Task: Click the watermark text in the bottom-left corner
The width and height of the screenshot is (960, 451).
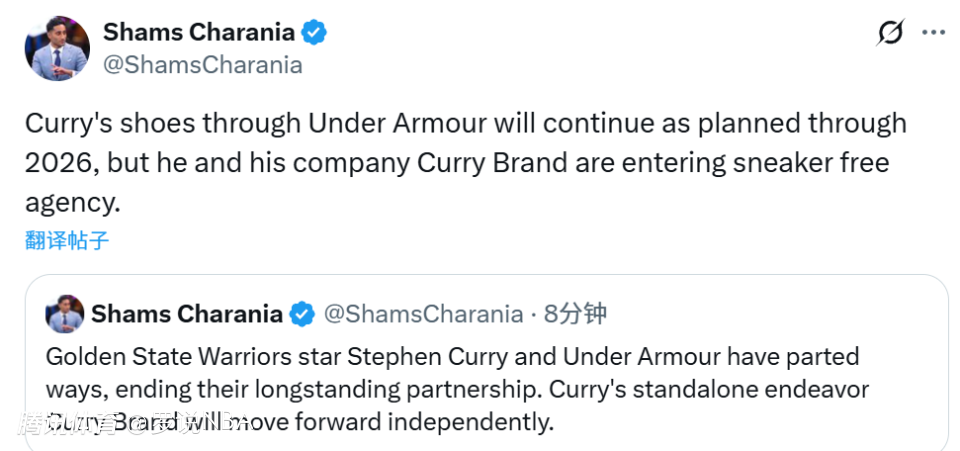Action: pos(120,423)
